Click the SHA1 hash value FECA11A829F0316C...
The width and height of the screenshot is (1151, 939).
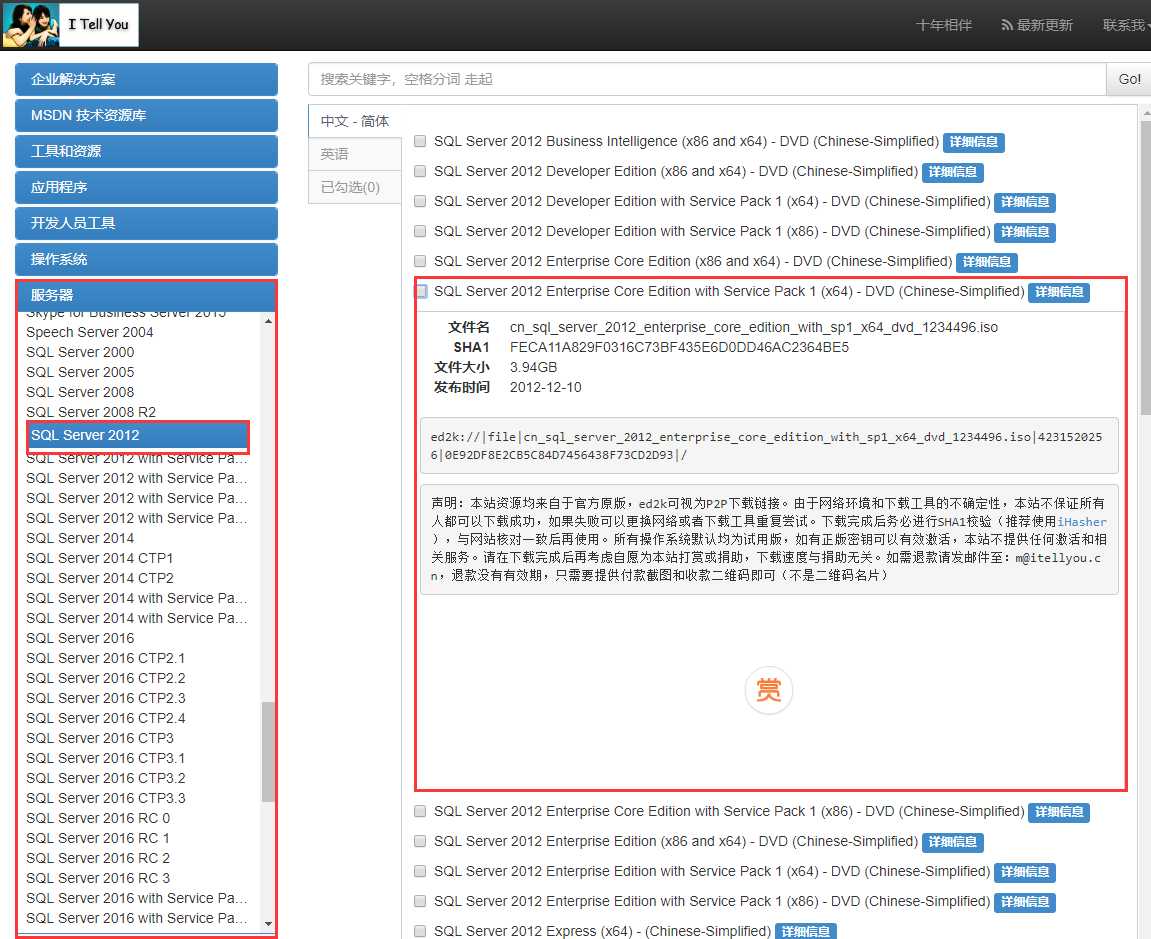coord(679,347)
